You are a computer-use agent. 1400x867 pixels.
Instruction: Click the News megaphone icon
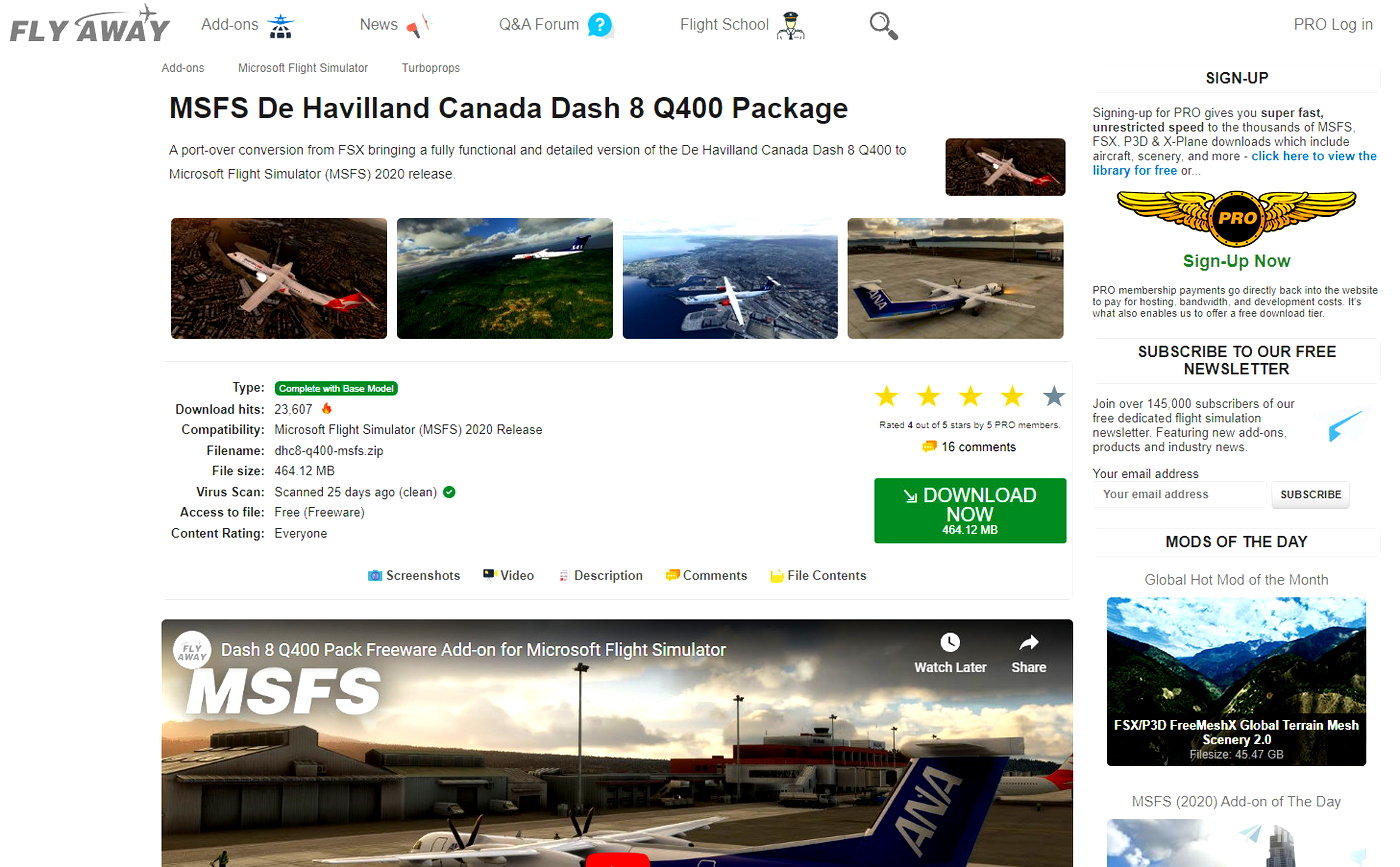coord(418,26)
